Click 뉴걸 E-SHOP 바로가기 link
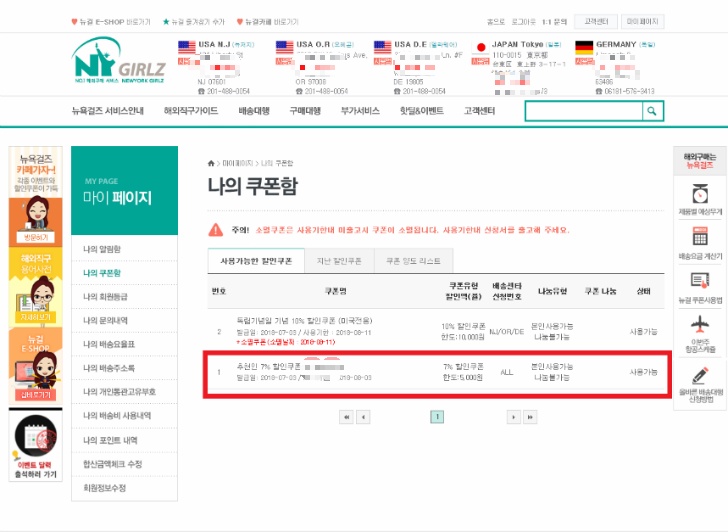 pyautogui.click(x=111, y=22)
